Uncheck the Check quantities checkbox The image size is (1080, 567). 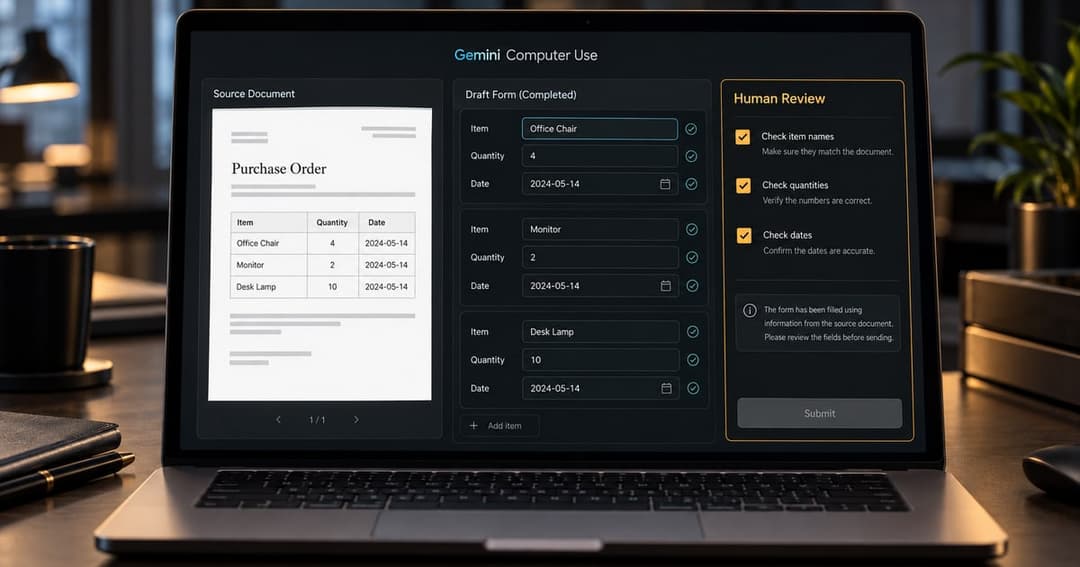[743, 185]
